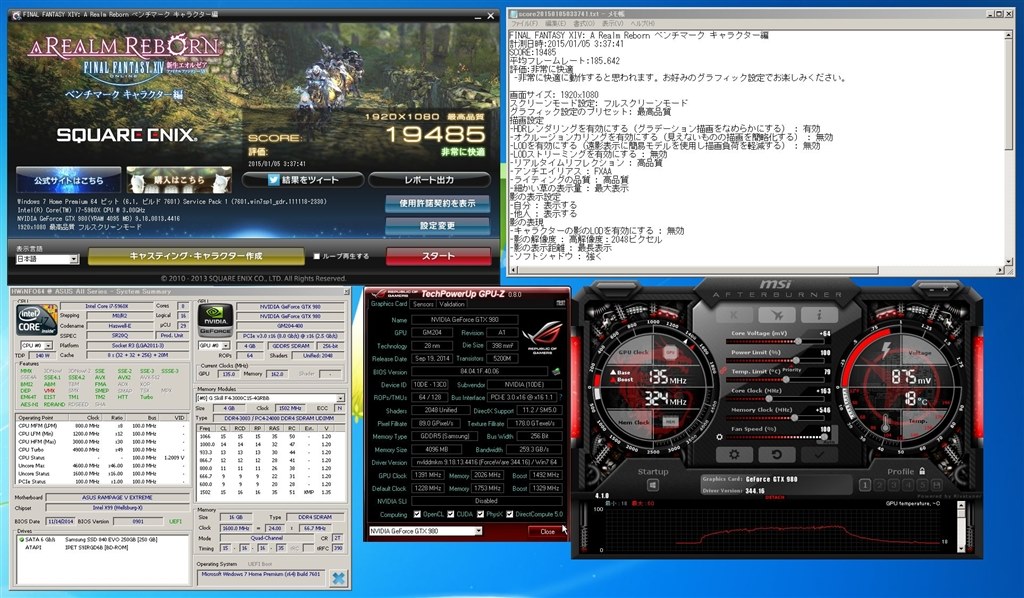
Task: Open the display language dropdown (日本語)
Action: (x=47, y=259)
